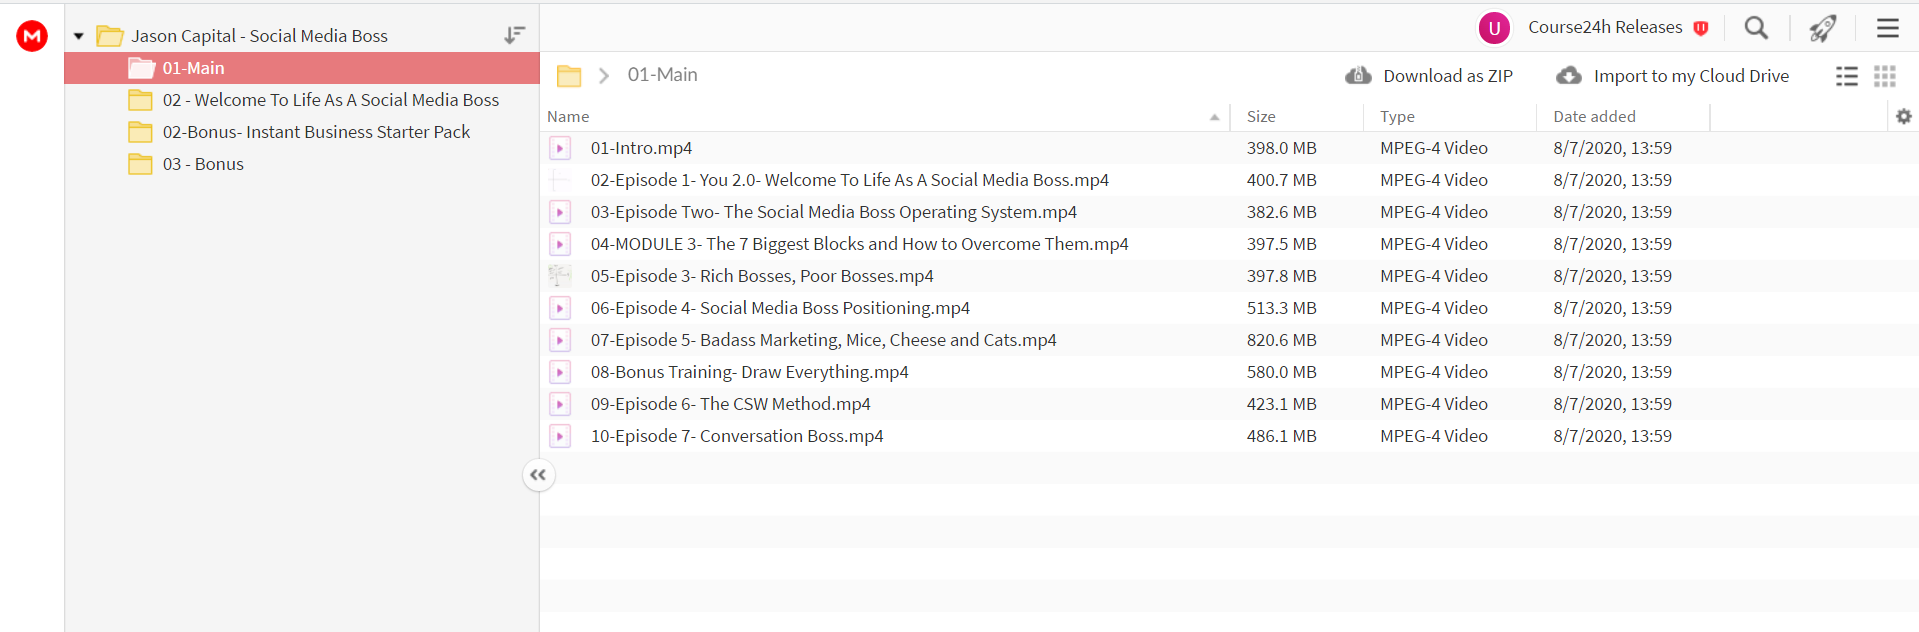The image size is (1919, 632).
Task: Click Import to my Cloud Drive
Action: tap(1691, 76)
